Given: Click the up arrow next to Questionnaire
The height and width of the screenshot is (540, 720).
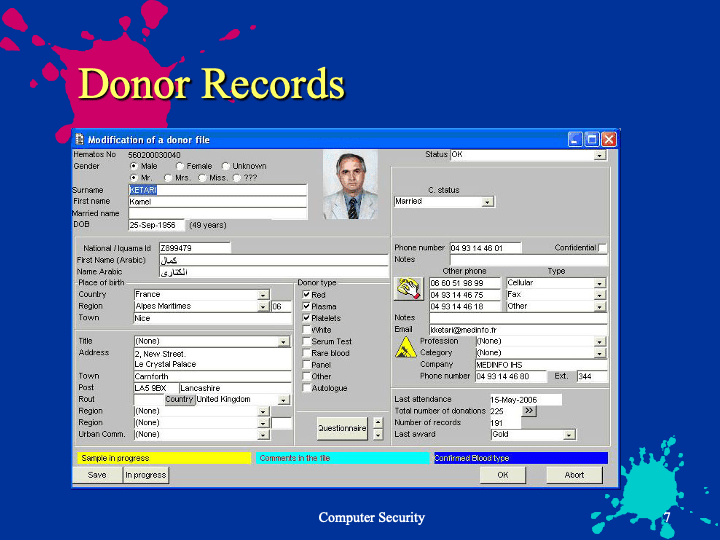Looking at the screenshot, I should [x=377, y=421].
